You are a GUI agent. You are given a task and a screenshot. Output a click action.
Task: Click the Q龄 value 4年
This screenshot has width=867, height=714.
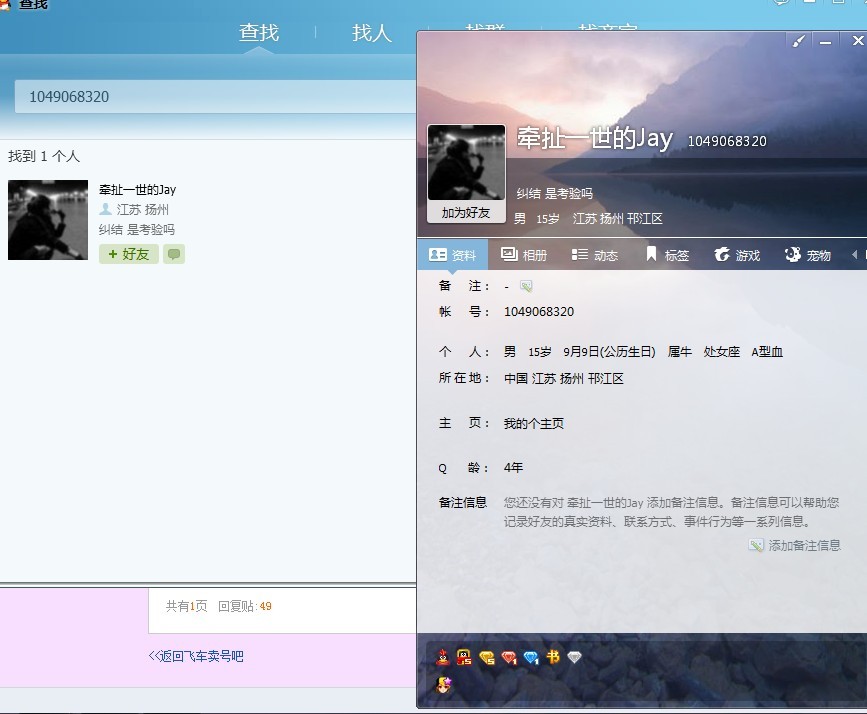pyautogui.click(x=513, y=467)
